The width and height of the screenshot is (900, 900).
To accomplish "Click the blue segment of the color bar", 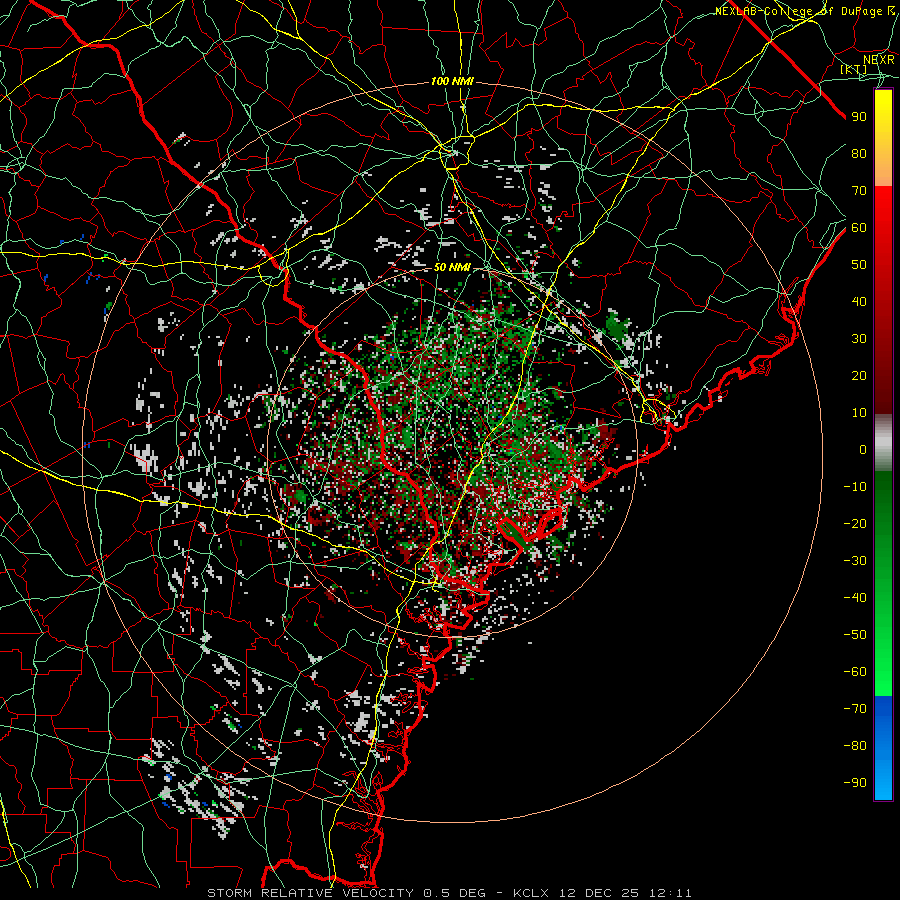I will [883, 748].
